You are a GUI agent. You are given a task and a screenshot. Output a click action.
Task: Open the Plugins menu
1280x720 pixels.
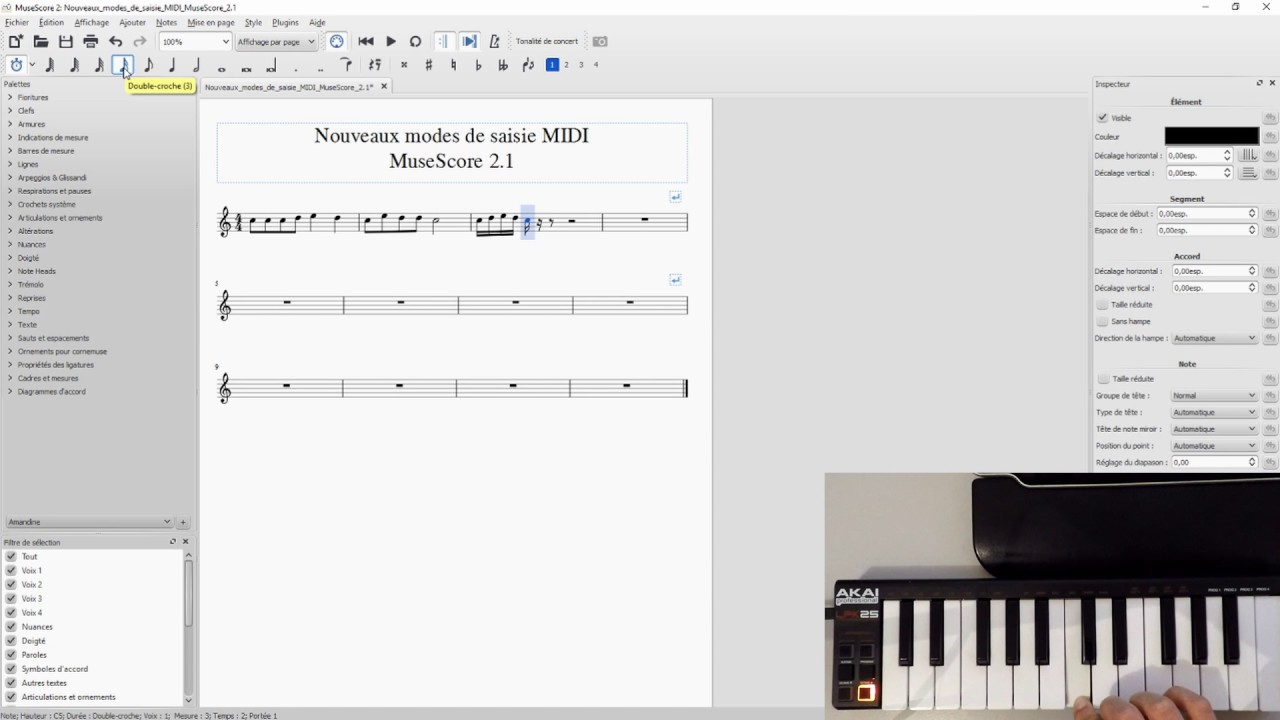tap(285, 22)
